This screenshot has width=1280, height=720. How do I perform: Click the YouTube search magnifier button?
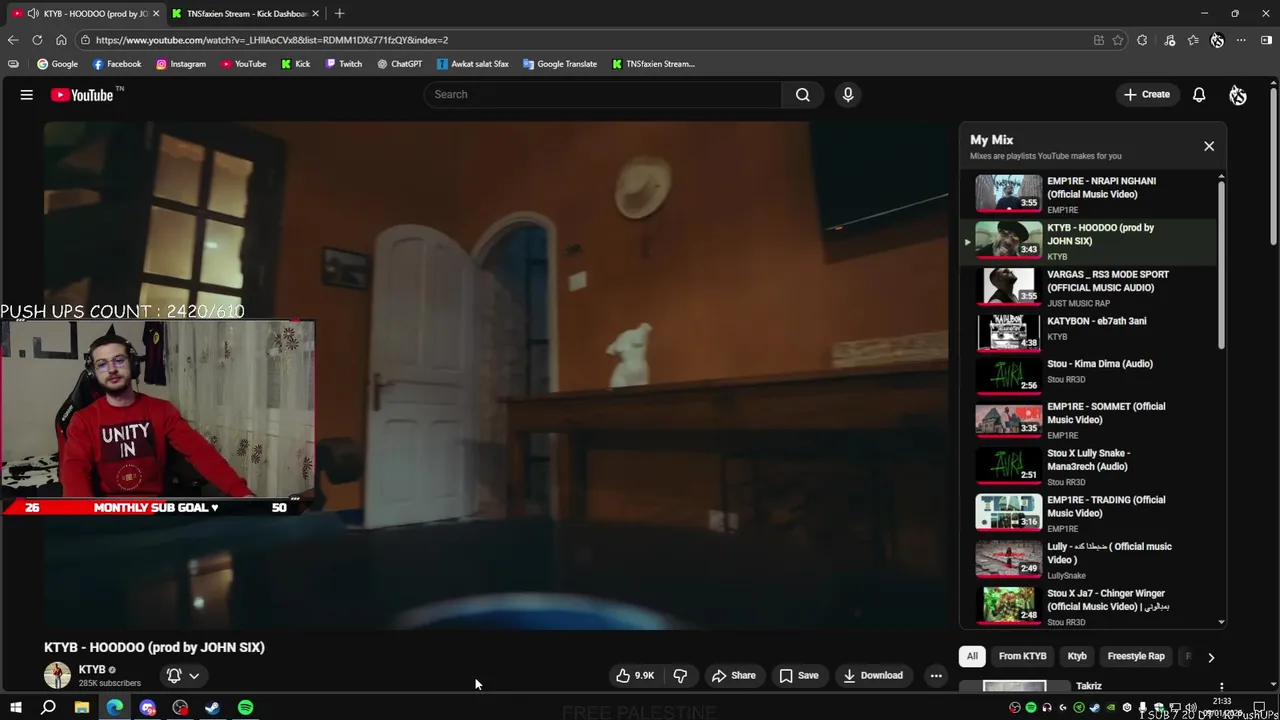point(802,95)
